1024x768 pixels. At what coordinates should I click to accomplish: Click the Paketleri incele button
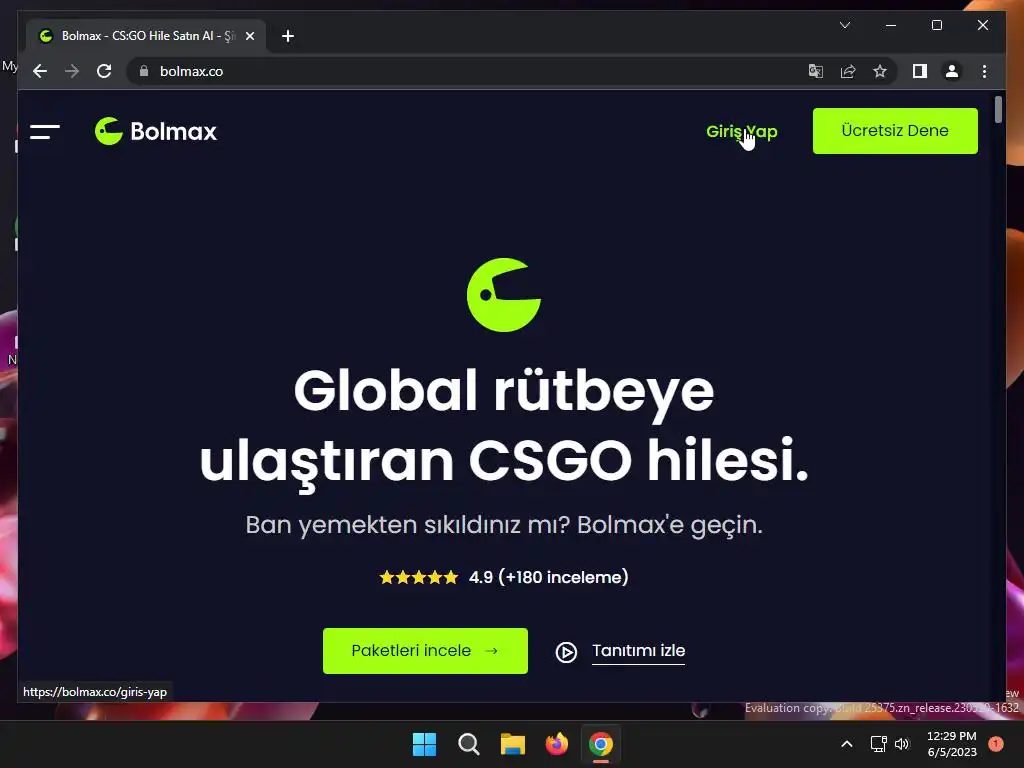425,650
